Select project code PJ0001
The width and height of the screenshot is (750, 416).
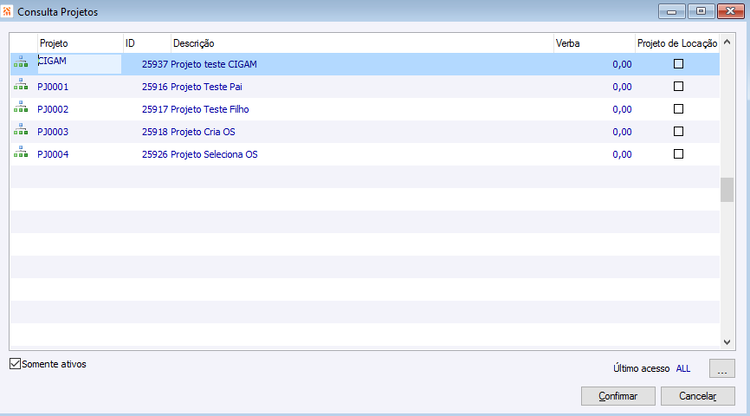coord(53,87)
